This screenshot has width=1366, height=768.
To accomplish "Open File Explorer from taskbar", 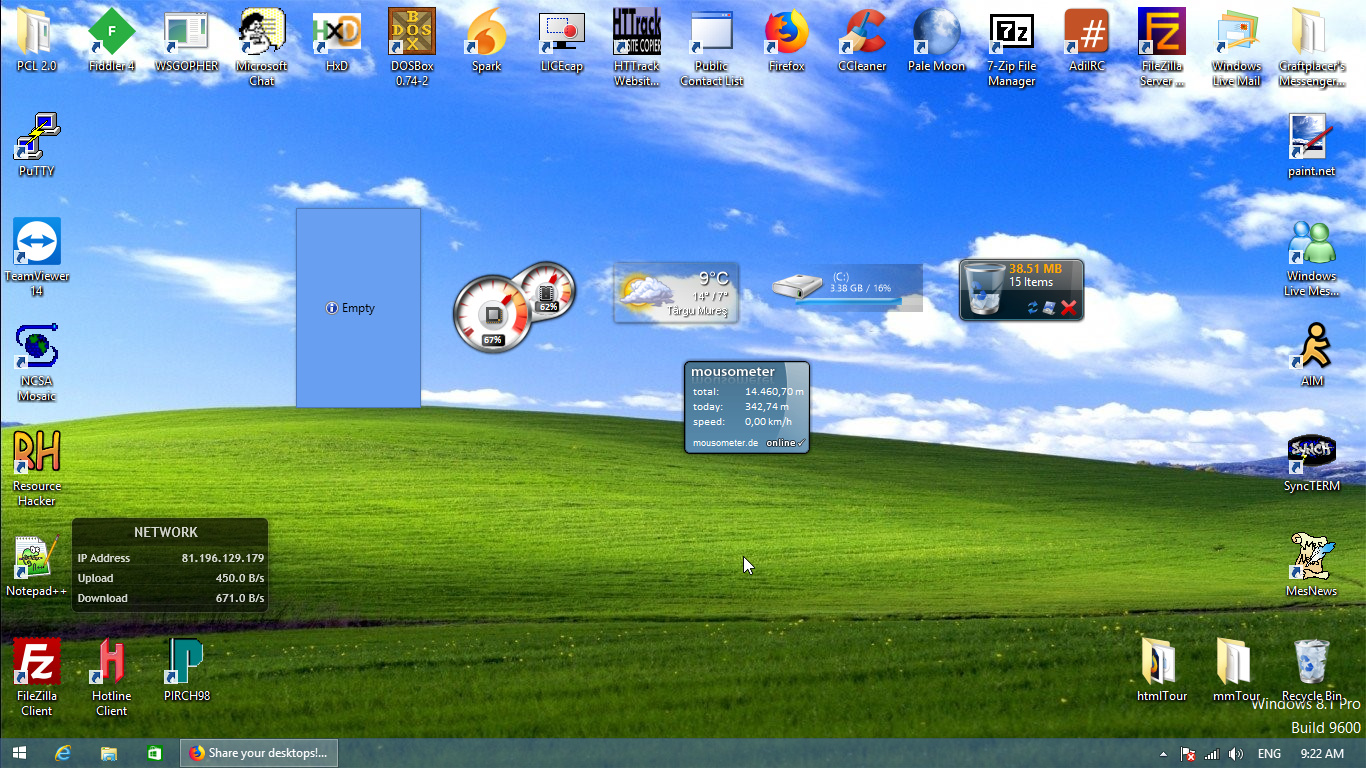I will [x=109, y=753].
